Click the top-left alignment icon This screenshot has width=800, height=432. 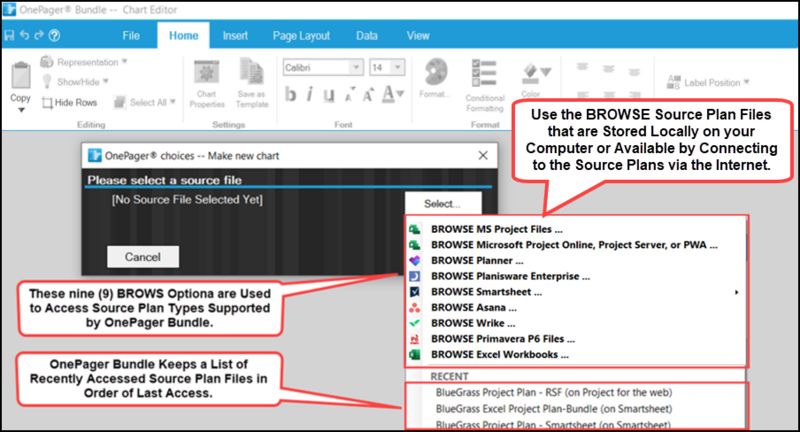[x=582, y=67]
